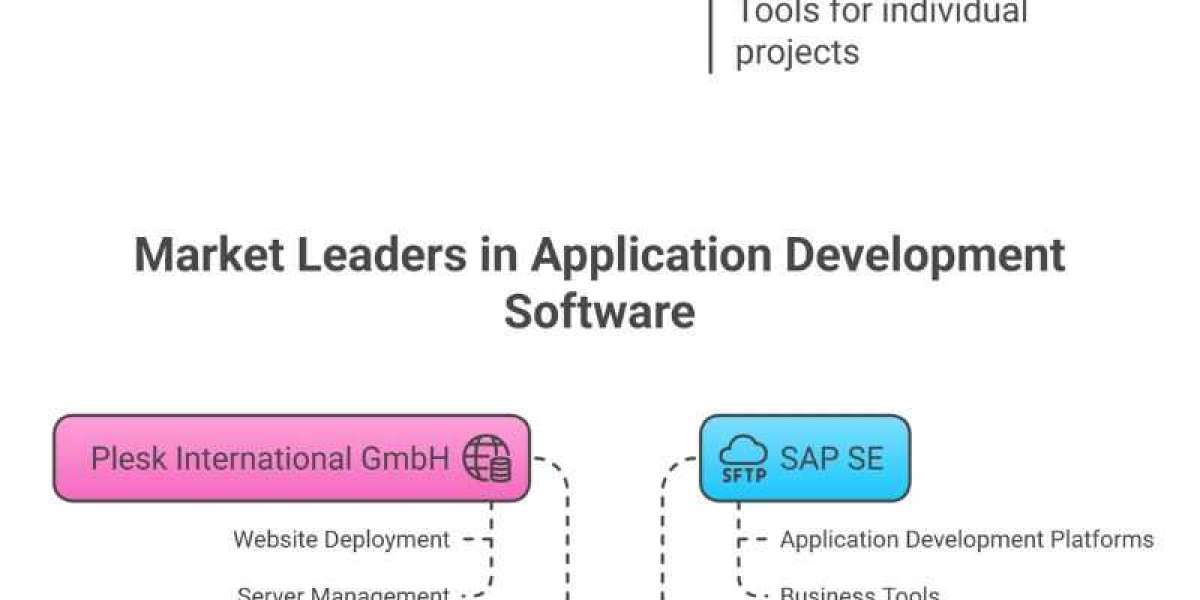Click the 'Application Development Platforms' label

pos(967,540)
